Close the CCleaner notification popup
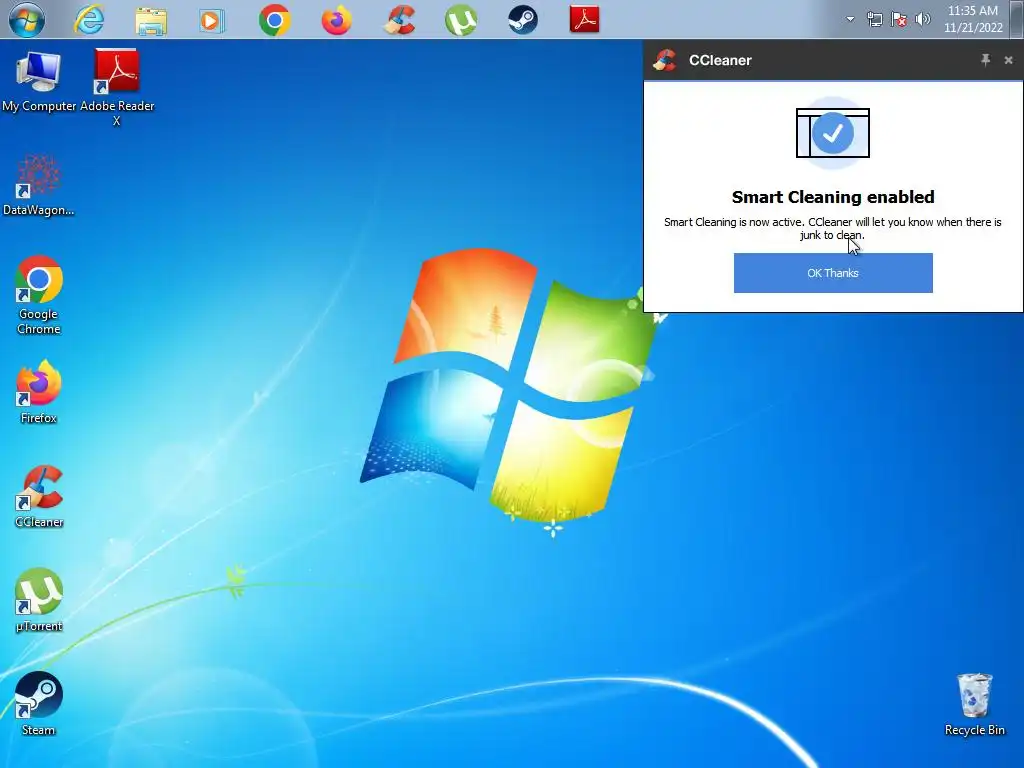This screenshot has height=768, width=1024. pyautogui.click(x=1008, y=60)
